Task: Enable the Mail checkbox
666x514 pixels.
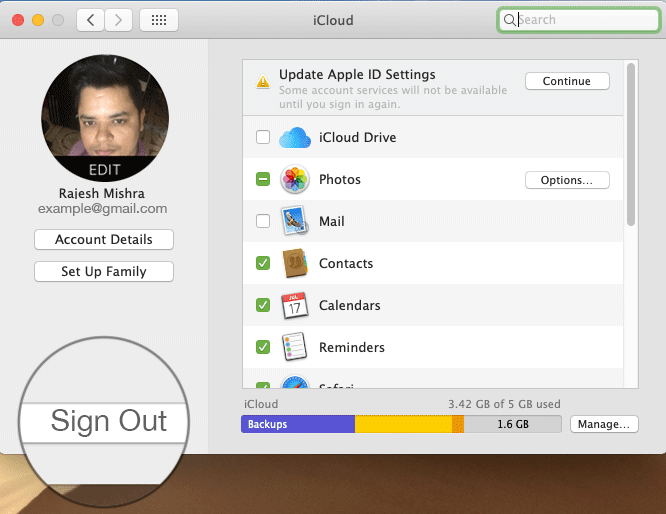Action: [263, 221]
